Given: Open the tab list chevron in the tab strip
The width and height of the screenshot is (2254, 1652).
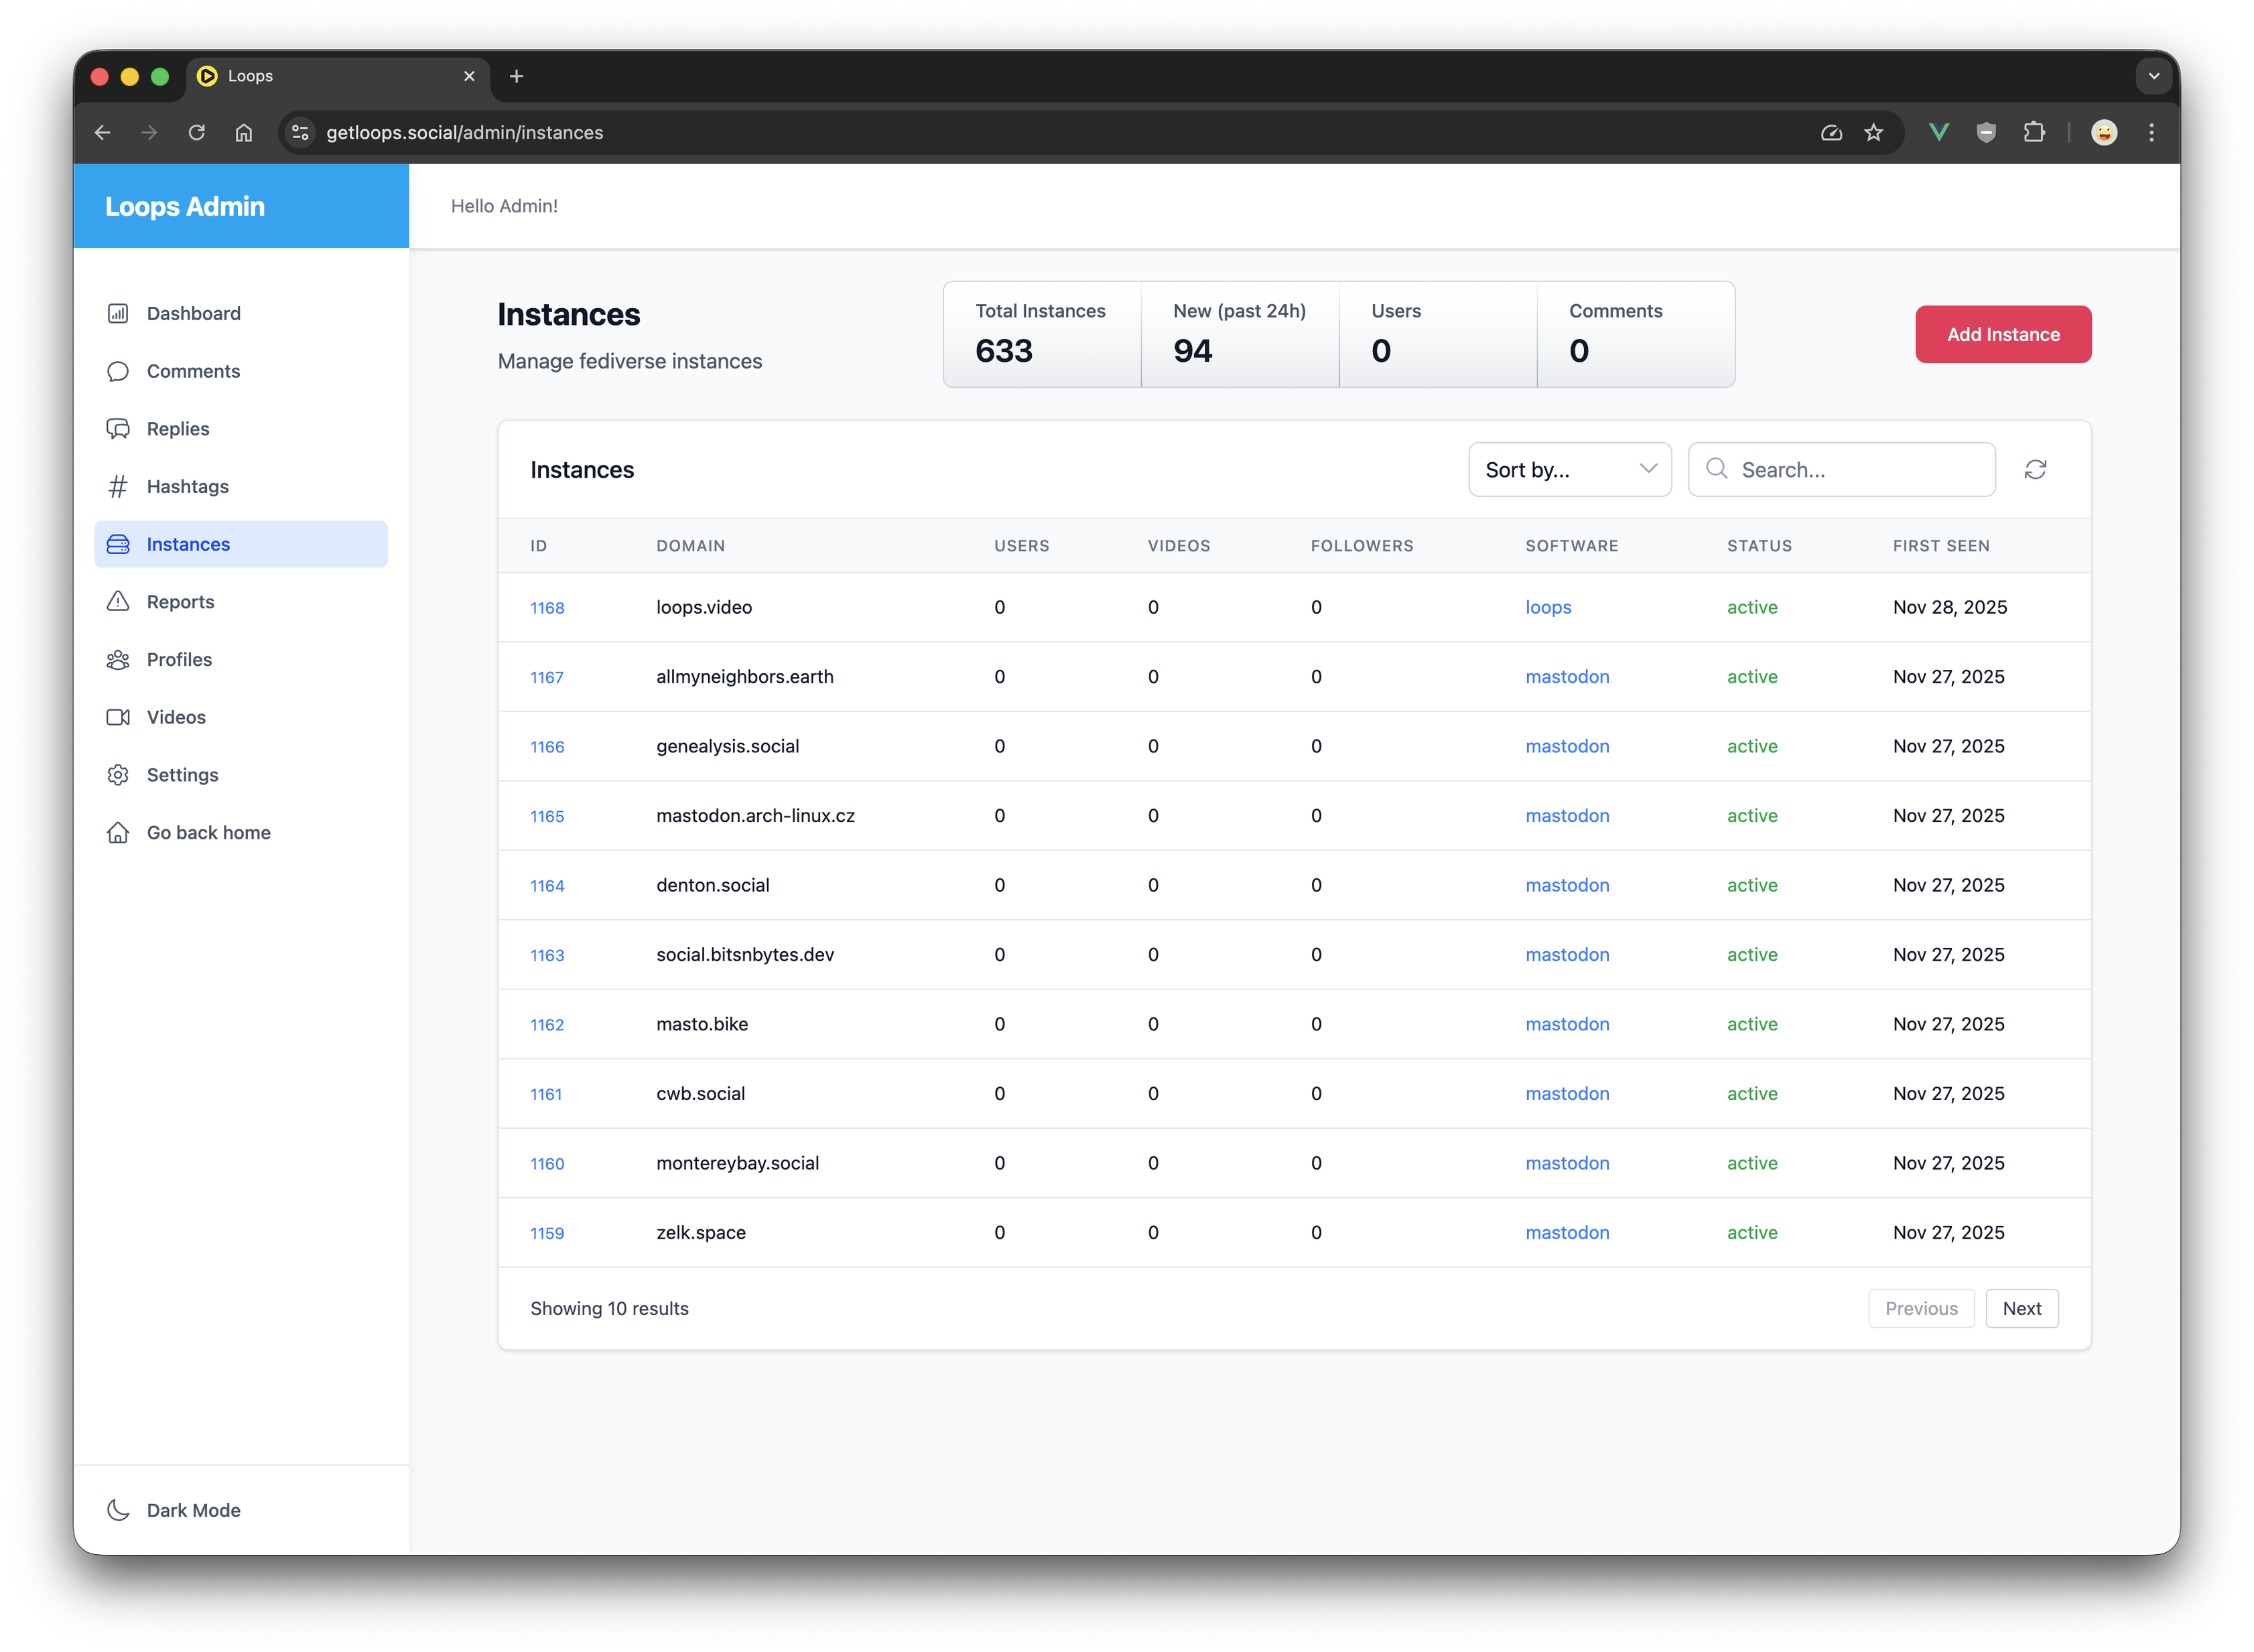Looking at the screenshot, I should [2154, 76].
